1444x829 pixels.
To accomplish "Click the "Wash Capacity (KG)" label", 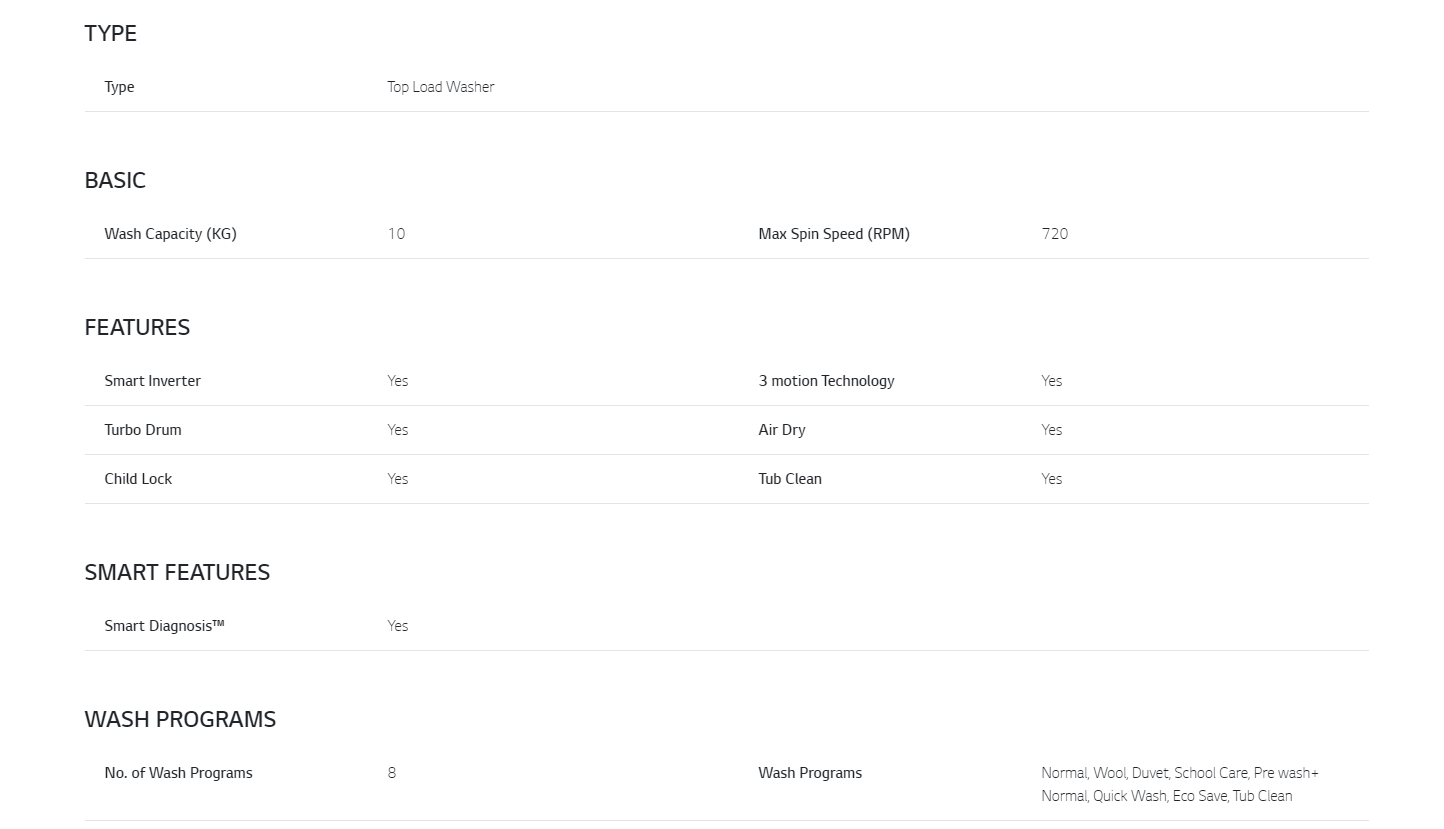I will coord(170,234).
